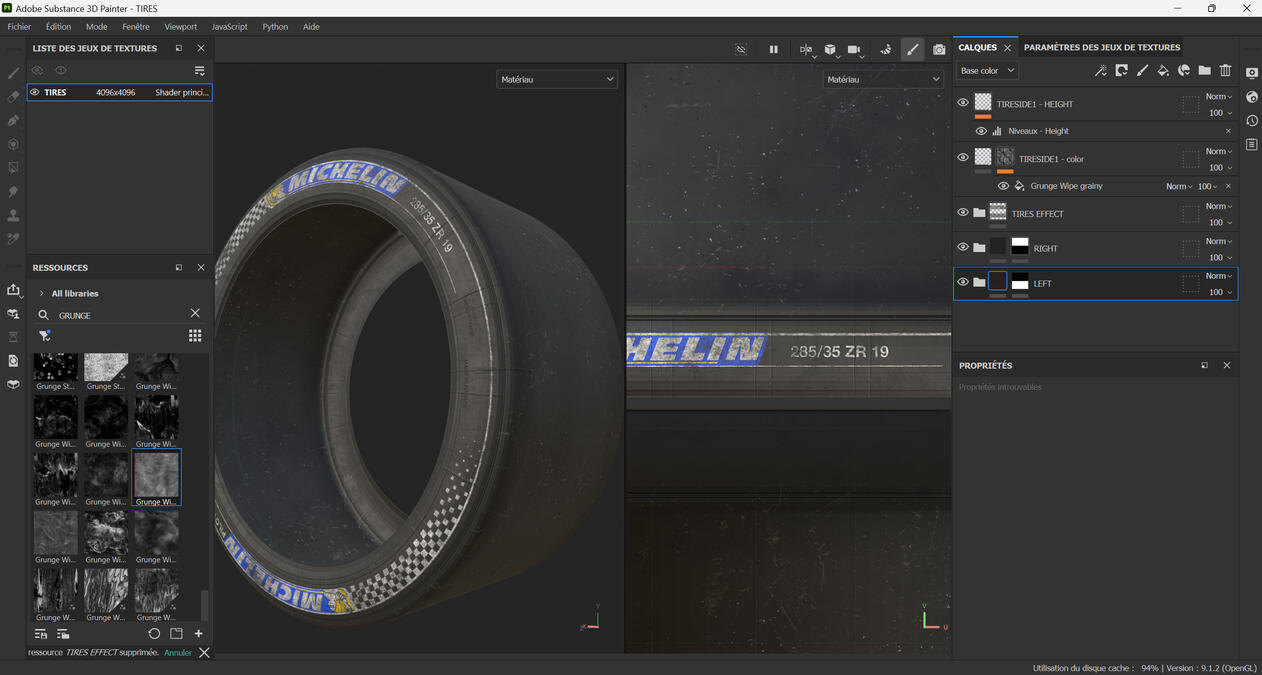Hide the Grunge Wipe grainy effect
Screen dimensions: 1262x675
(1003, 185)
